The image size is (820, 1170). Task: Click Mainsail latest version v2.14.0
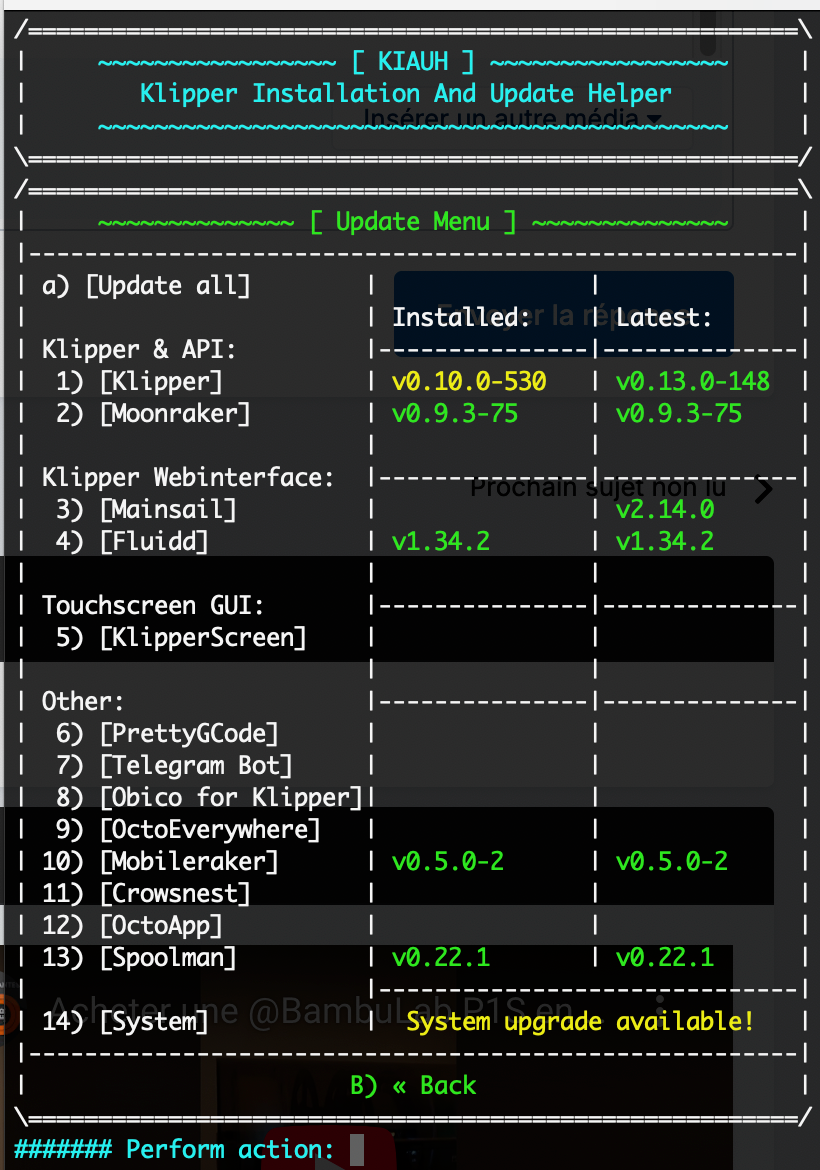coord(665,510)
